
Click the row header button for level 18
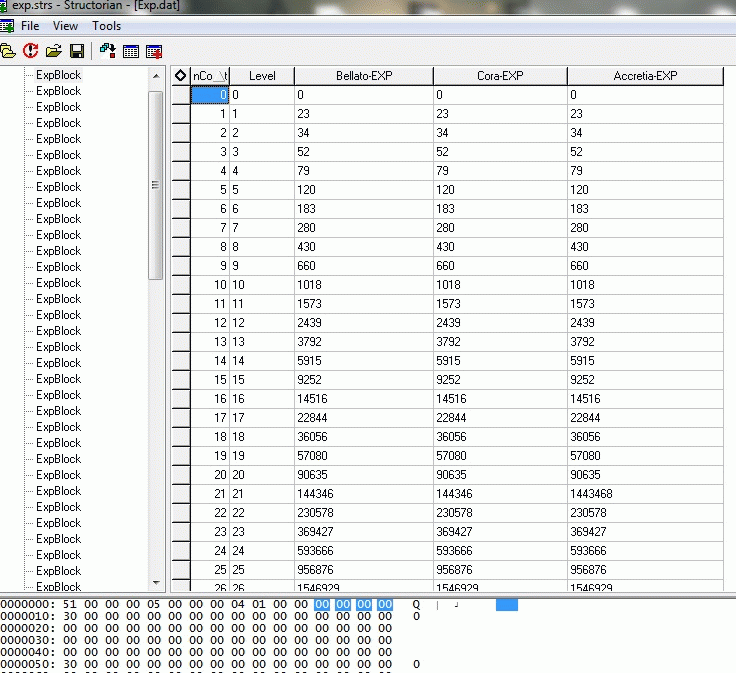tap(181, 437)
